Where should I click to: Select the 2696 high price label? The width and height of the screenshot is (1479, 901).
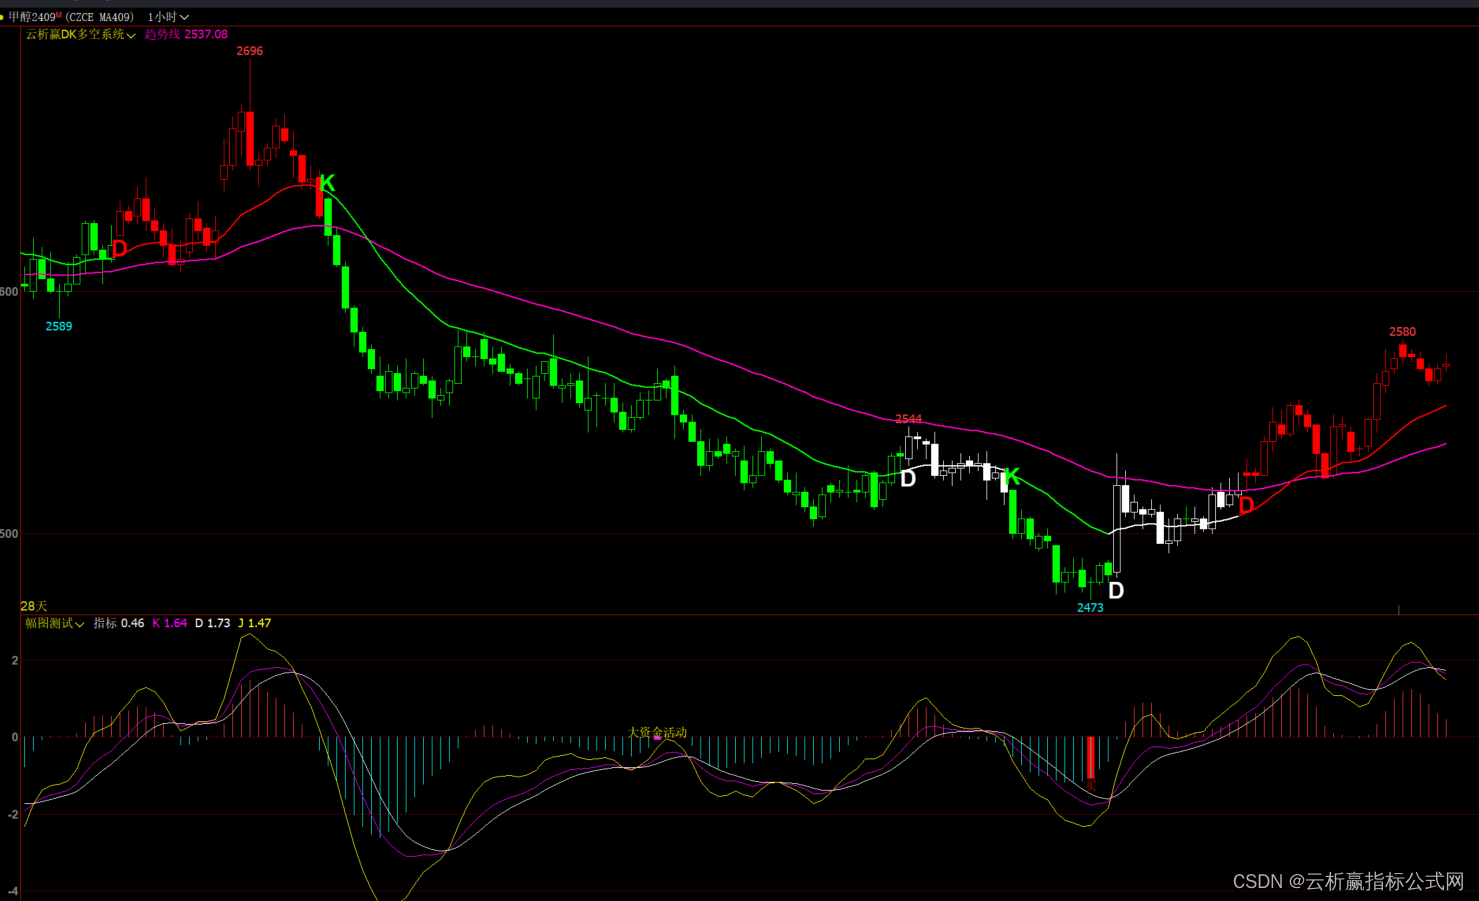[x=250, y=51]
